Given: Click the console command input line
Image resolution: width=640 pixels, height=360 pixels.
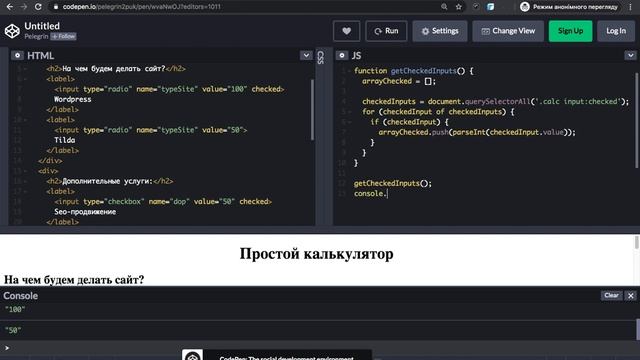Looking at the screenshot, I should click(320, 348).
